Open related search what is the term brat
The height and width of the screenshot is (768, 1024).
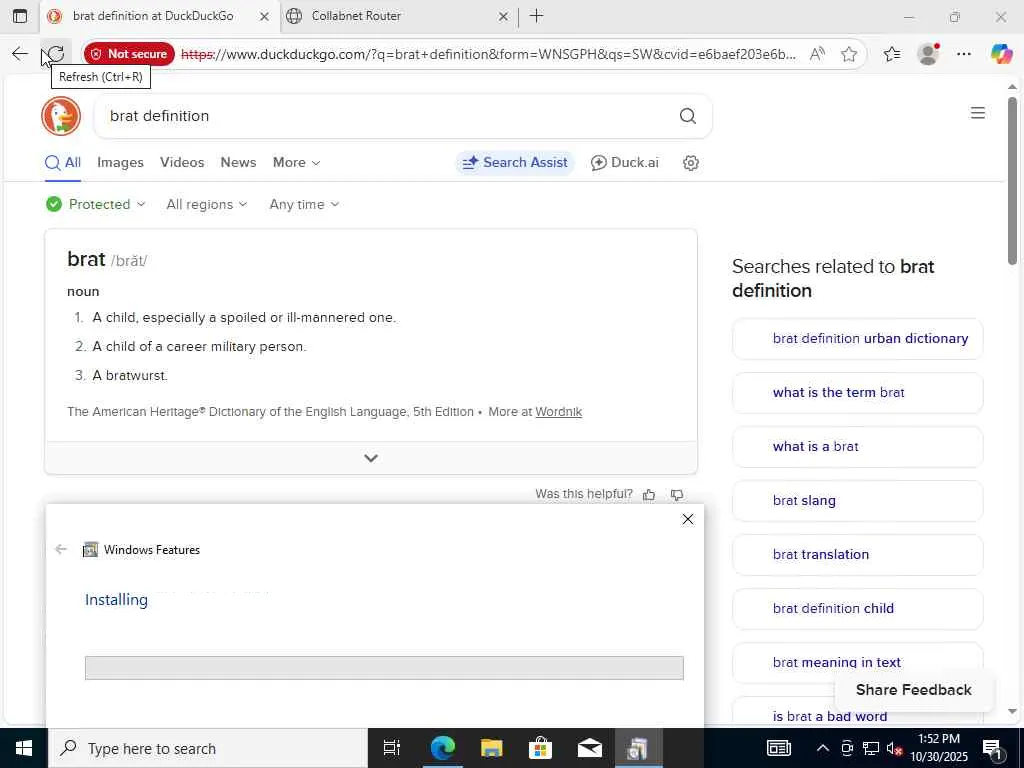tap(857, 392)
